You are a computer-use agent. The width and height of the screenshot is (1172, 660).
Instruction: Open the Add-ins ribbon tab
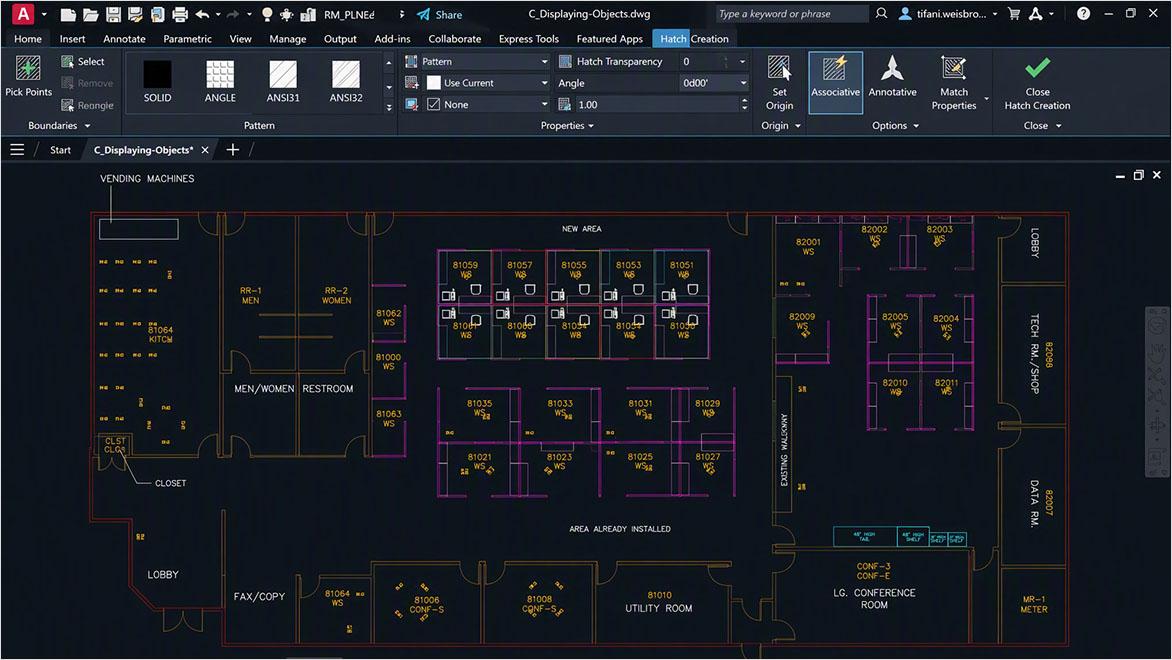point(392,39)
